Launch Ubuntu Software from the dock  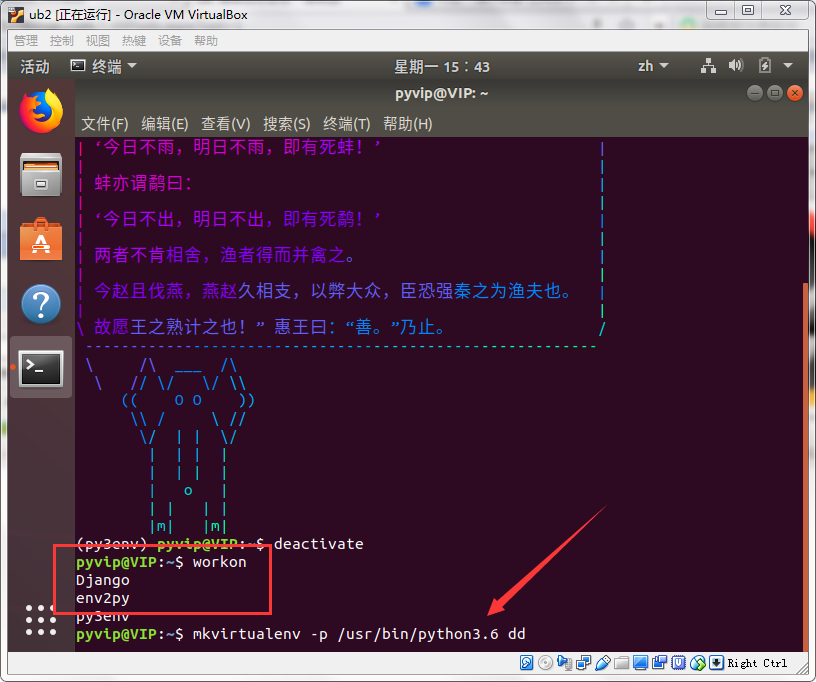(41, 239)
